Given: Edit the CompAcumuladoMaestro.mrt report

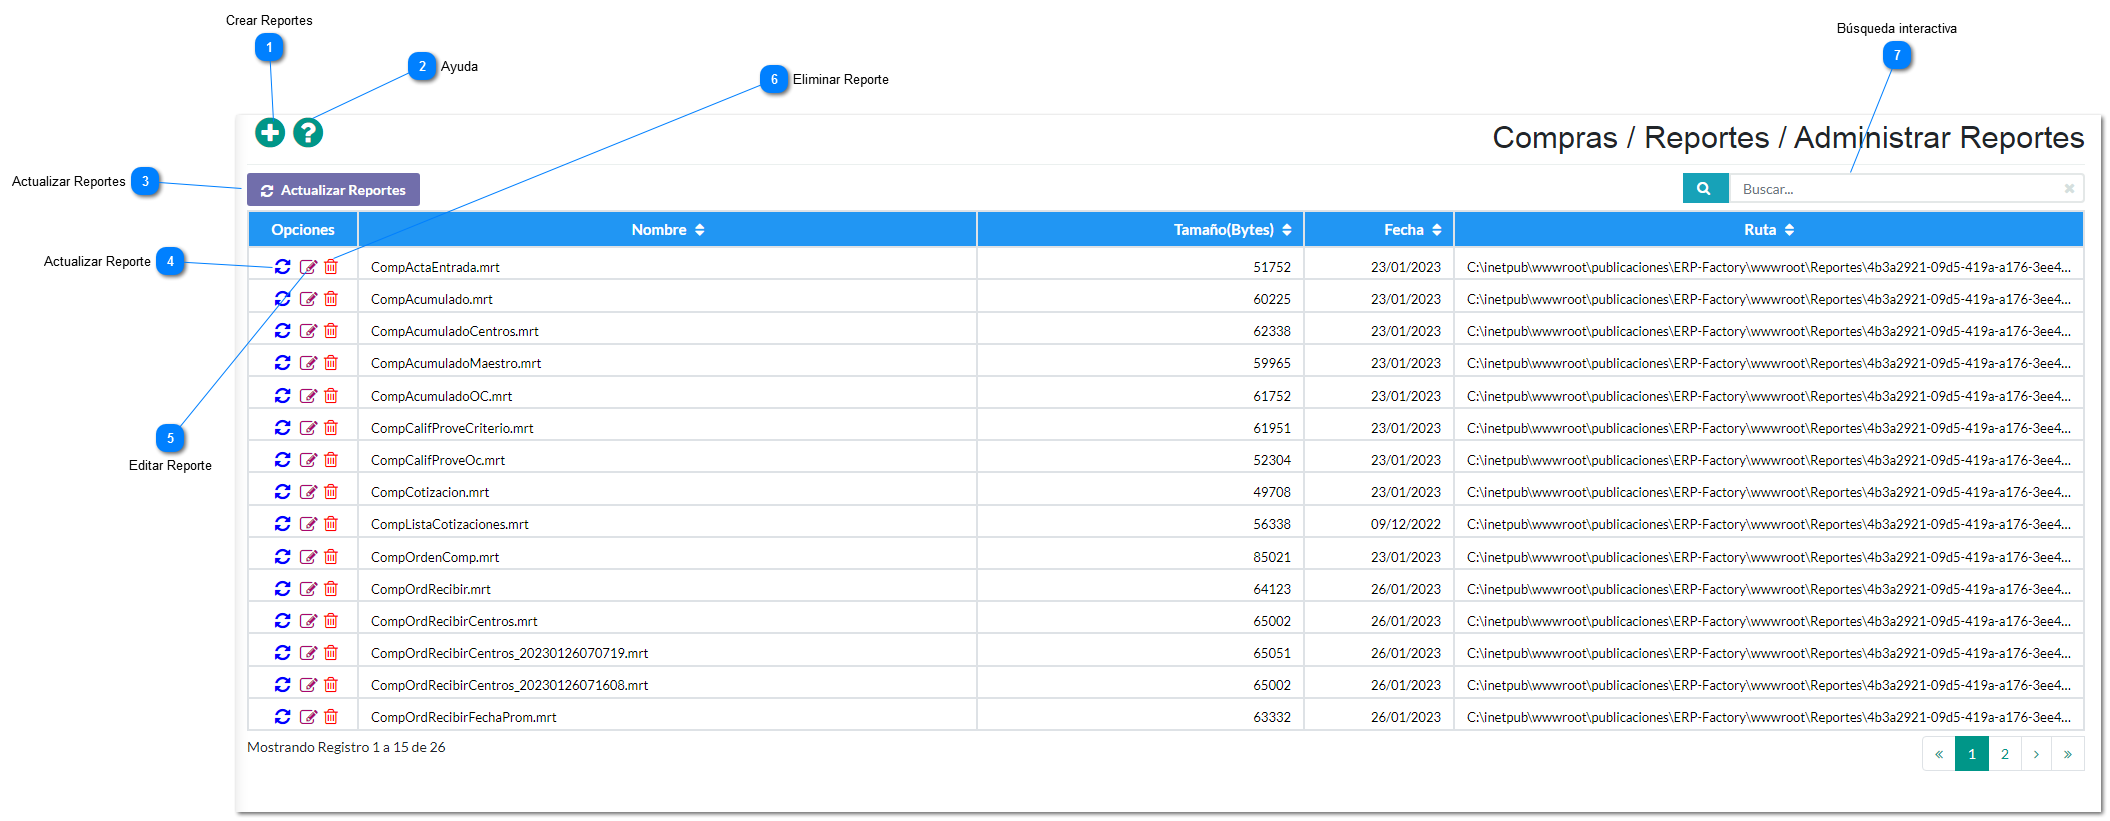Looking at the screenshot, I should point(308,363).
